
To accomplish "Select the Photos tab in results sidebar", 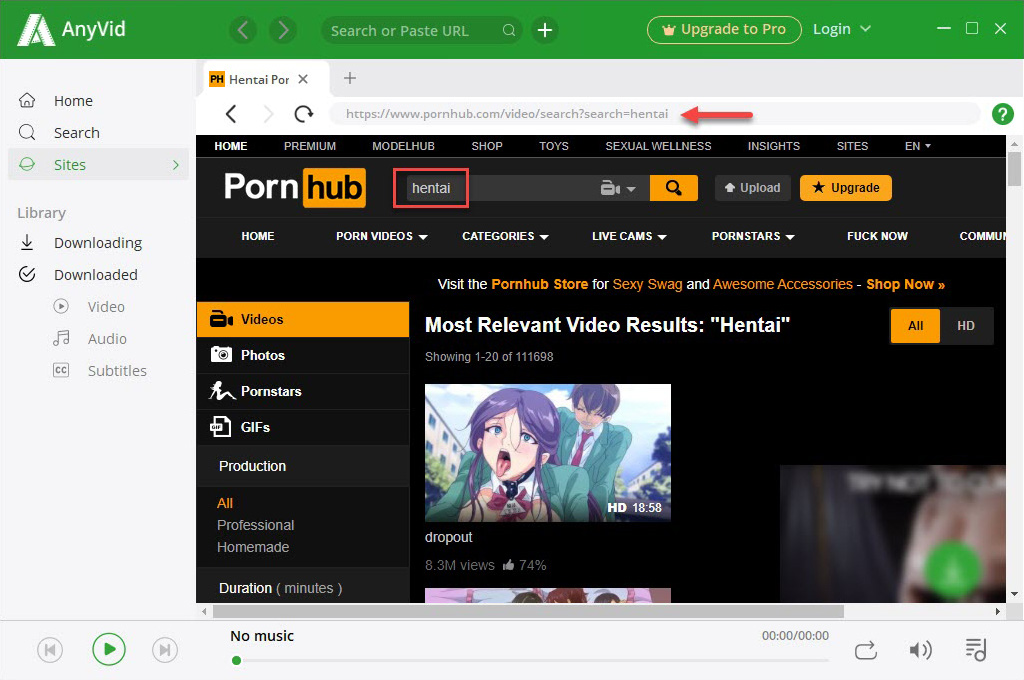I will (x=303, y=355).
